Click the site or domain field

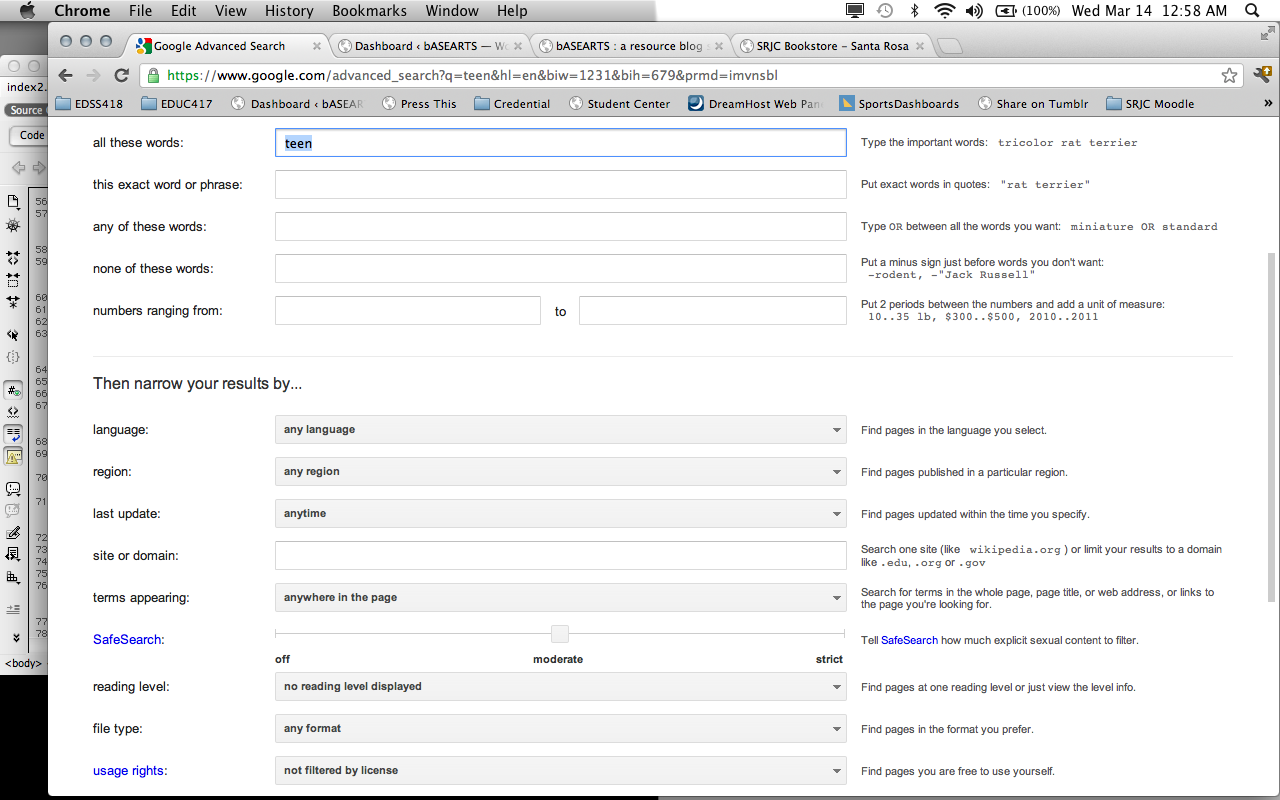click(560, 556)
